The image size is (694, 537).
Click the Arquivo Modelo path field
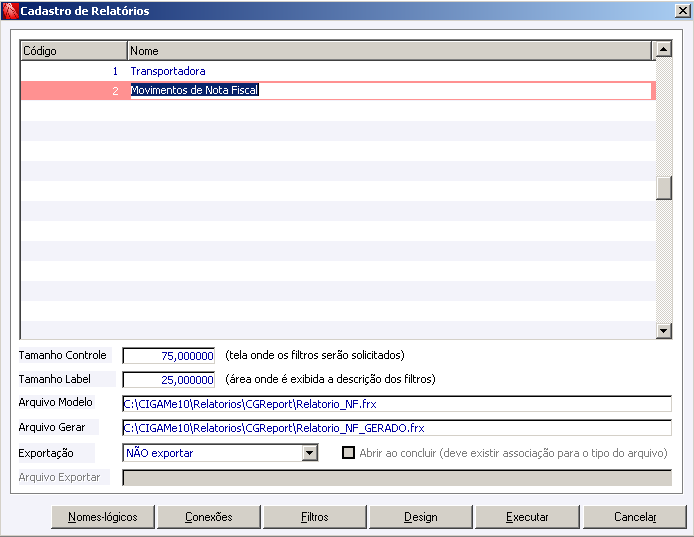397,404
